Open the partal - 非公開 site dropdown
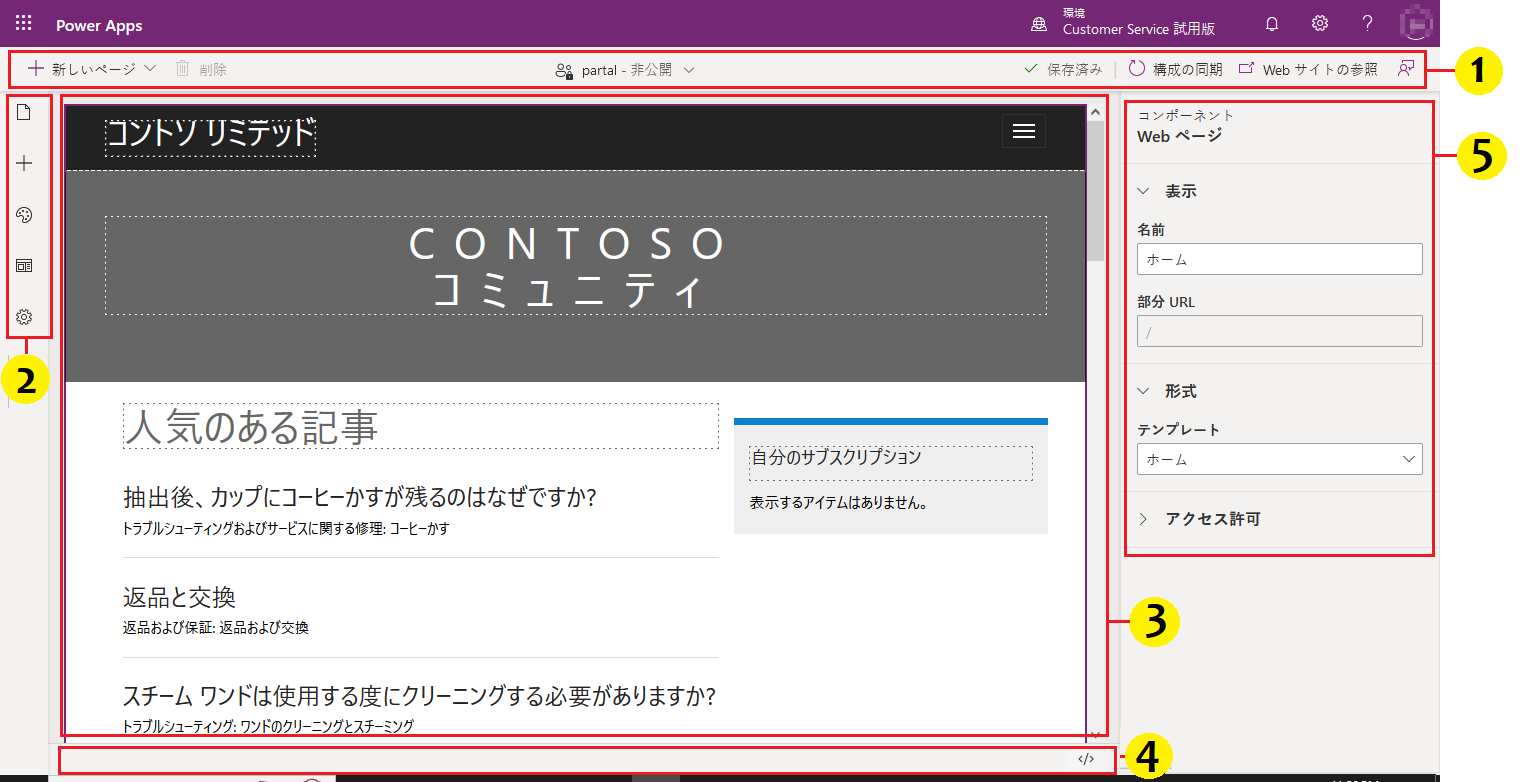The image size is (1528, 782). point(624,70)
